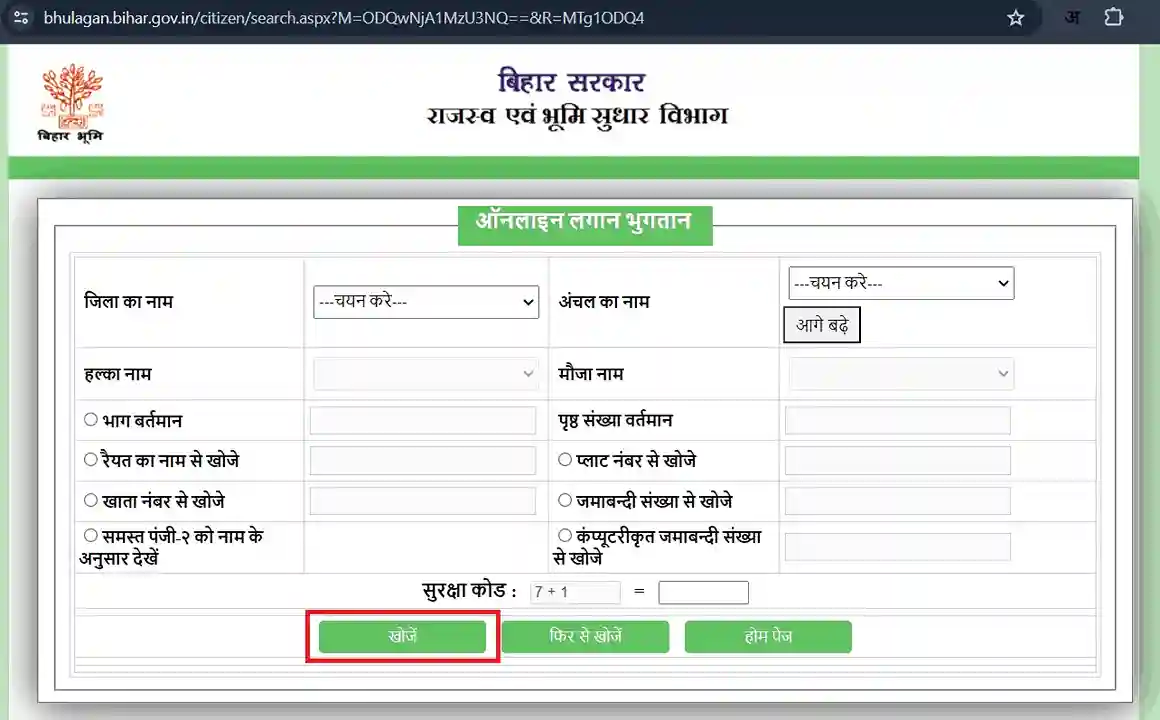Click the होम पेज button
Screen dimensions: 1160x720
768,636
